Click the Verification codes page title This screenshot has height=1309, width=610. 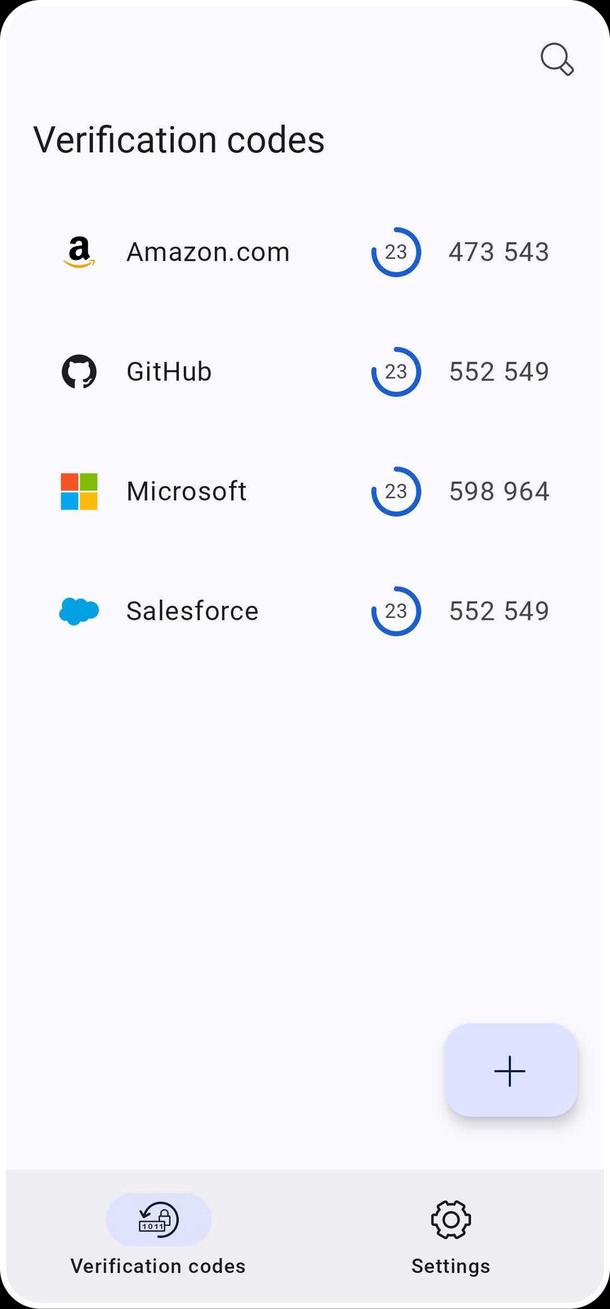[x=179, y=140]
